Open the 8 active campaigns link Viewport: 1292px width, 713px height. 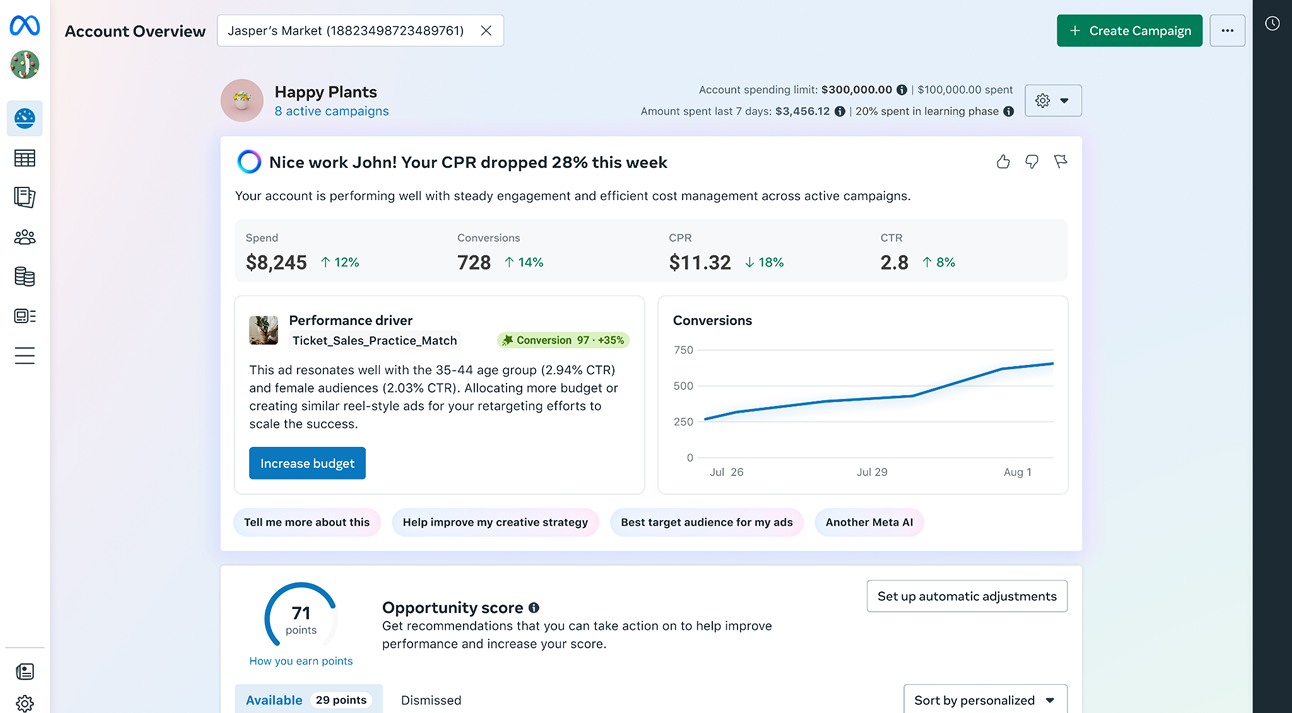click(332, 111)
